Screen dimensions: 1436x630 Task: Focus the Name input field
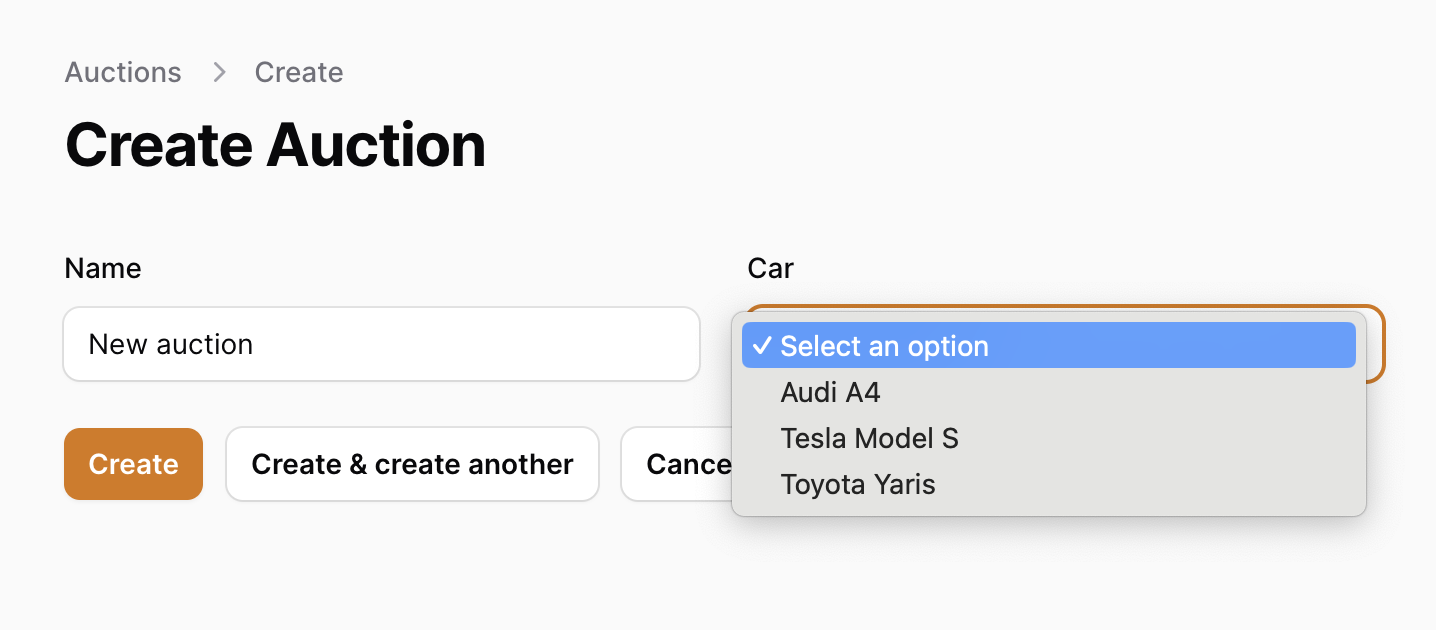point(381,344)
